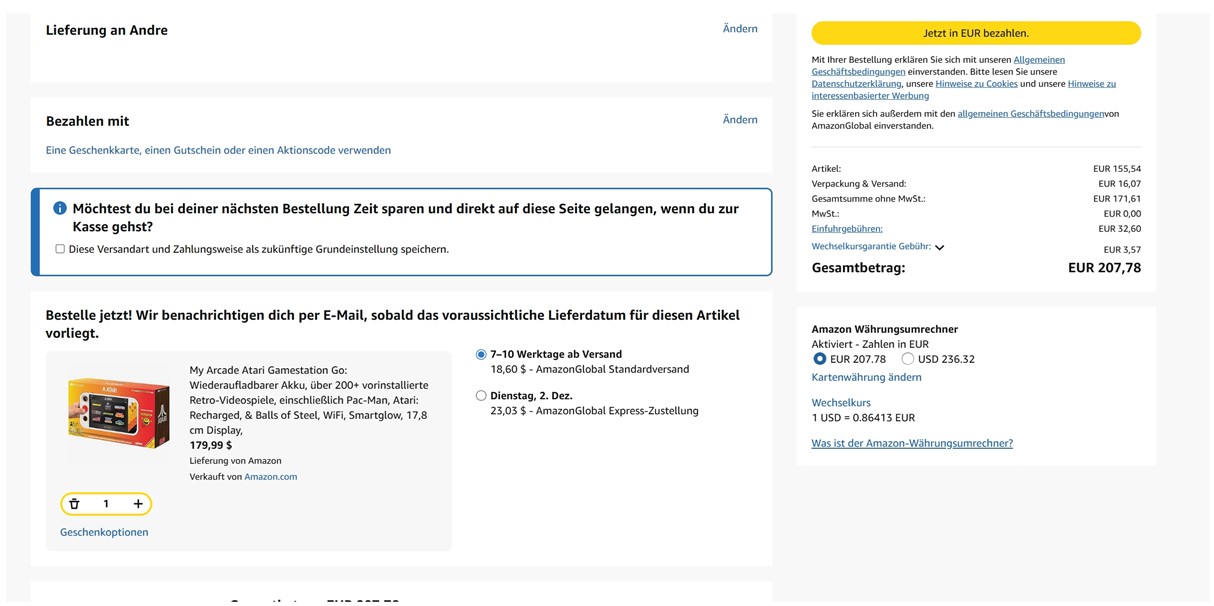Enable saving shipping and payment defaults checkbox
Viewport: 1214px width, 606px height.
pos(60,249)
